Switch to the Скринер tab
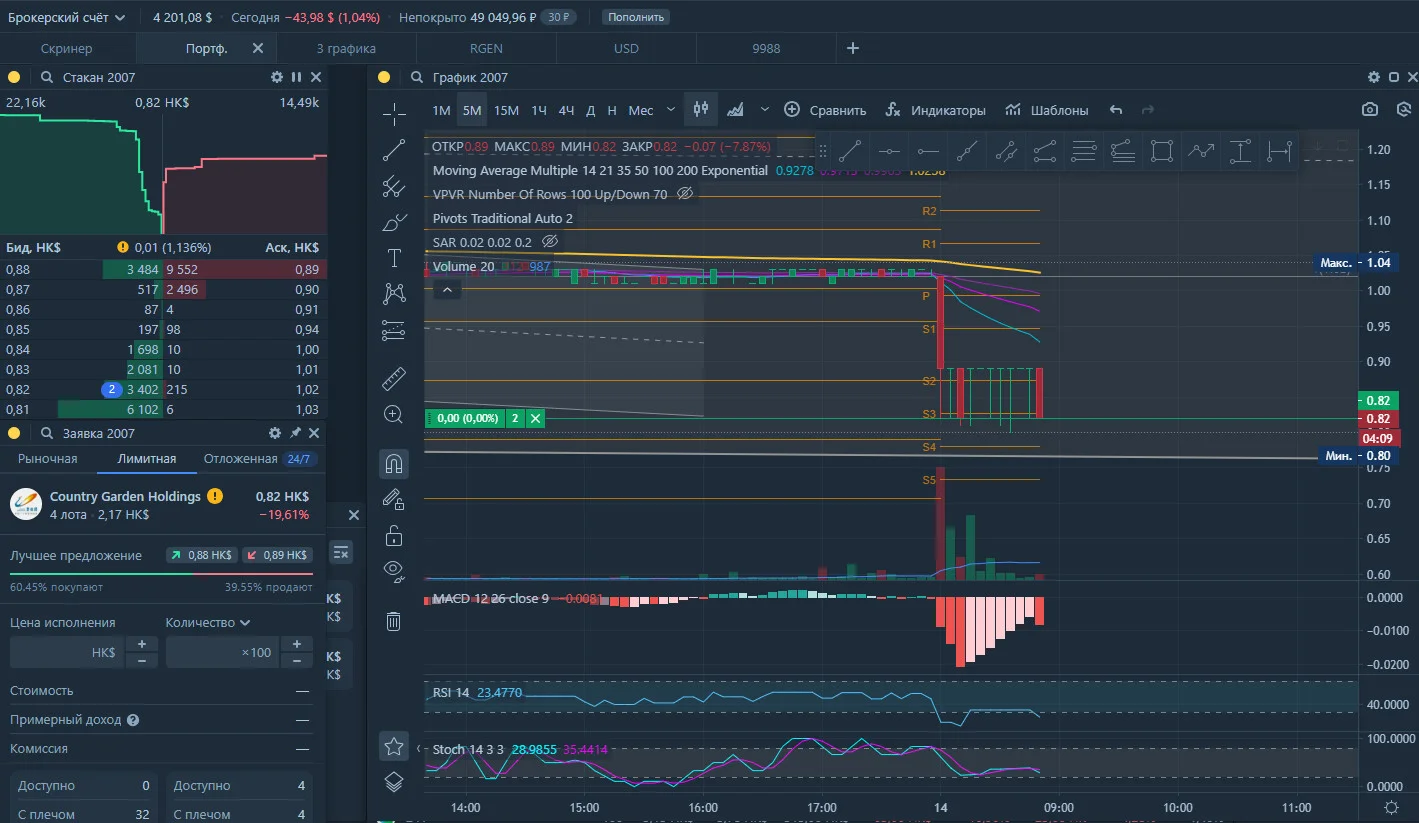The height and width of the screenshot is (823, 1419). pos(67,48)
